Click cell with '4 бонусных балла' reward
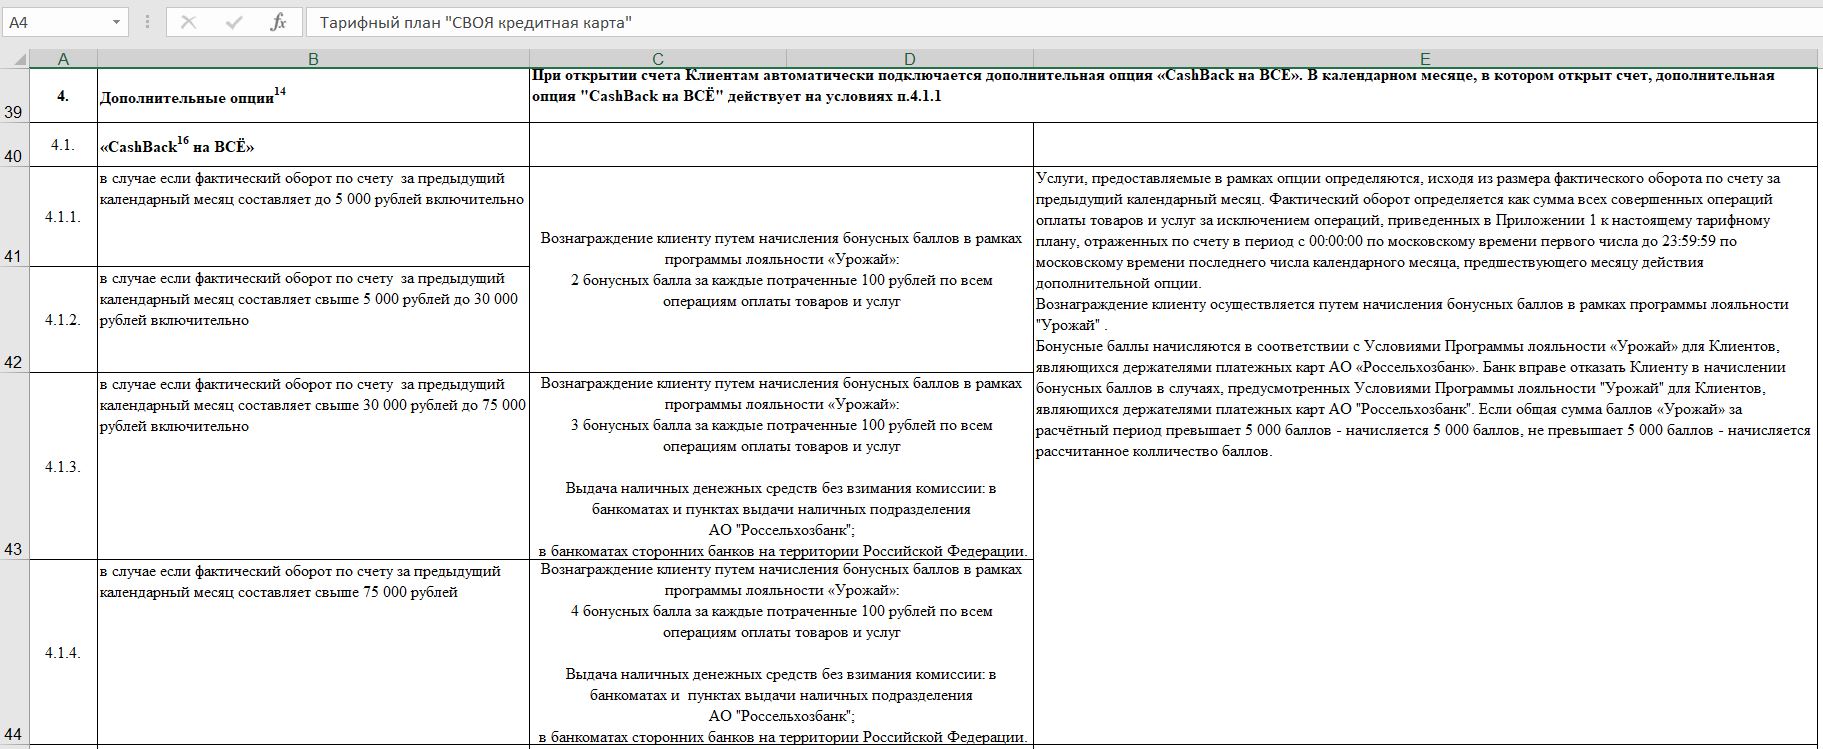This screenshot has height=749, width=1823. pyautogui.click(x=781, y=652)
